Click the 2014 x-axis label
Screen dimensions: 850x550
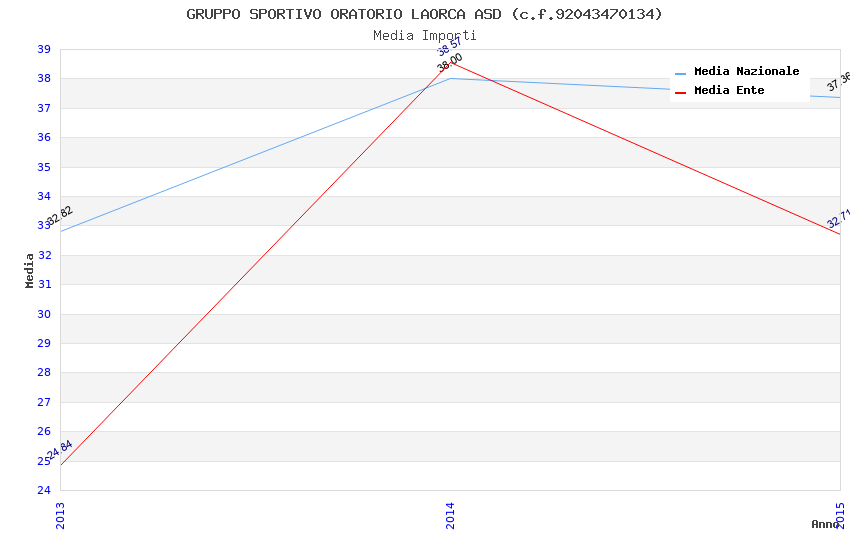point(450,515)
